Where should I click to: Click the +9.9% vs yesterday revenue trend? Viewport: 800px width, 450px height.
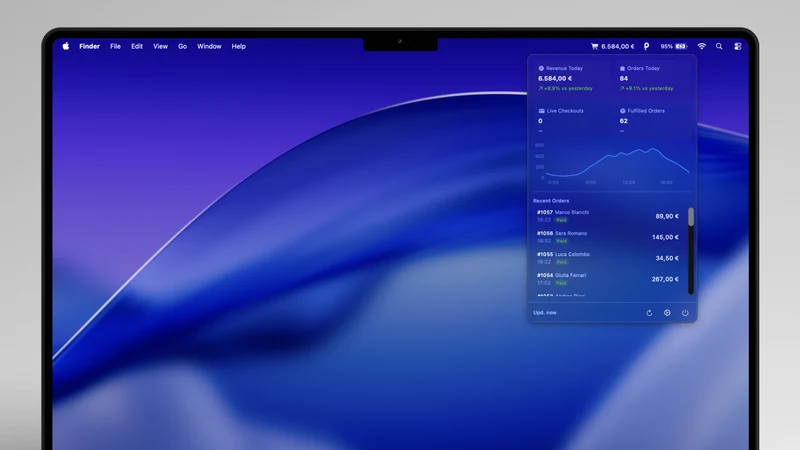click(565, 88)
